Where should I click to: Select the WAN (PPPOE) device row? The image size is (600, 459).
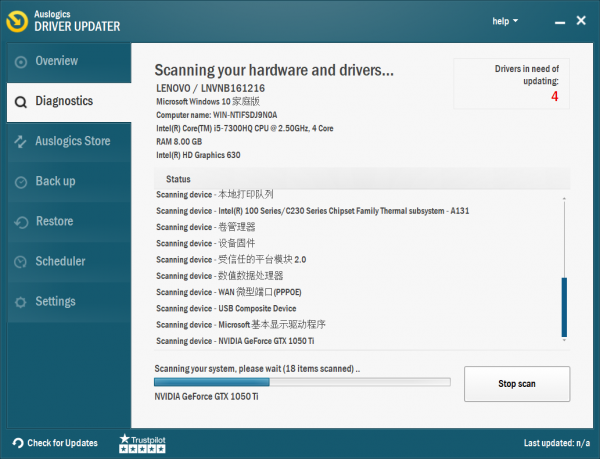tap(228, 292)
